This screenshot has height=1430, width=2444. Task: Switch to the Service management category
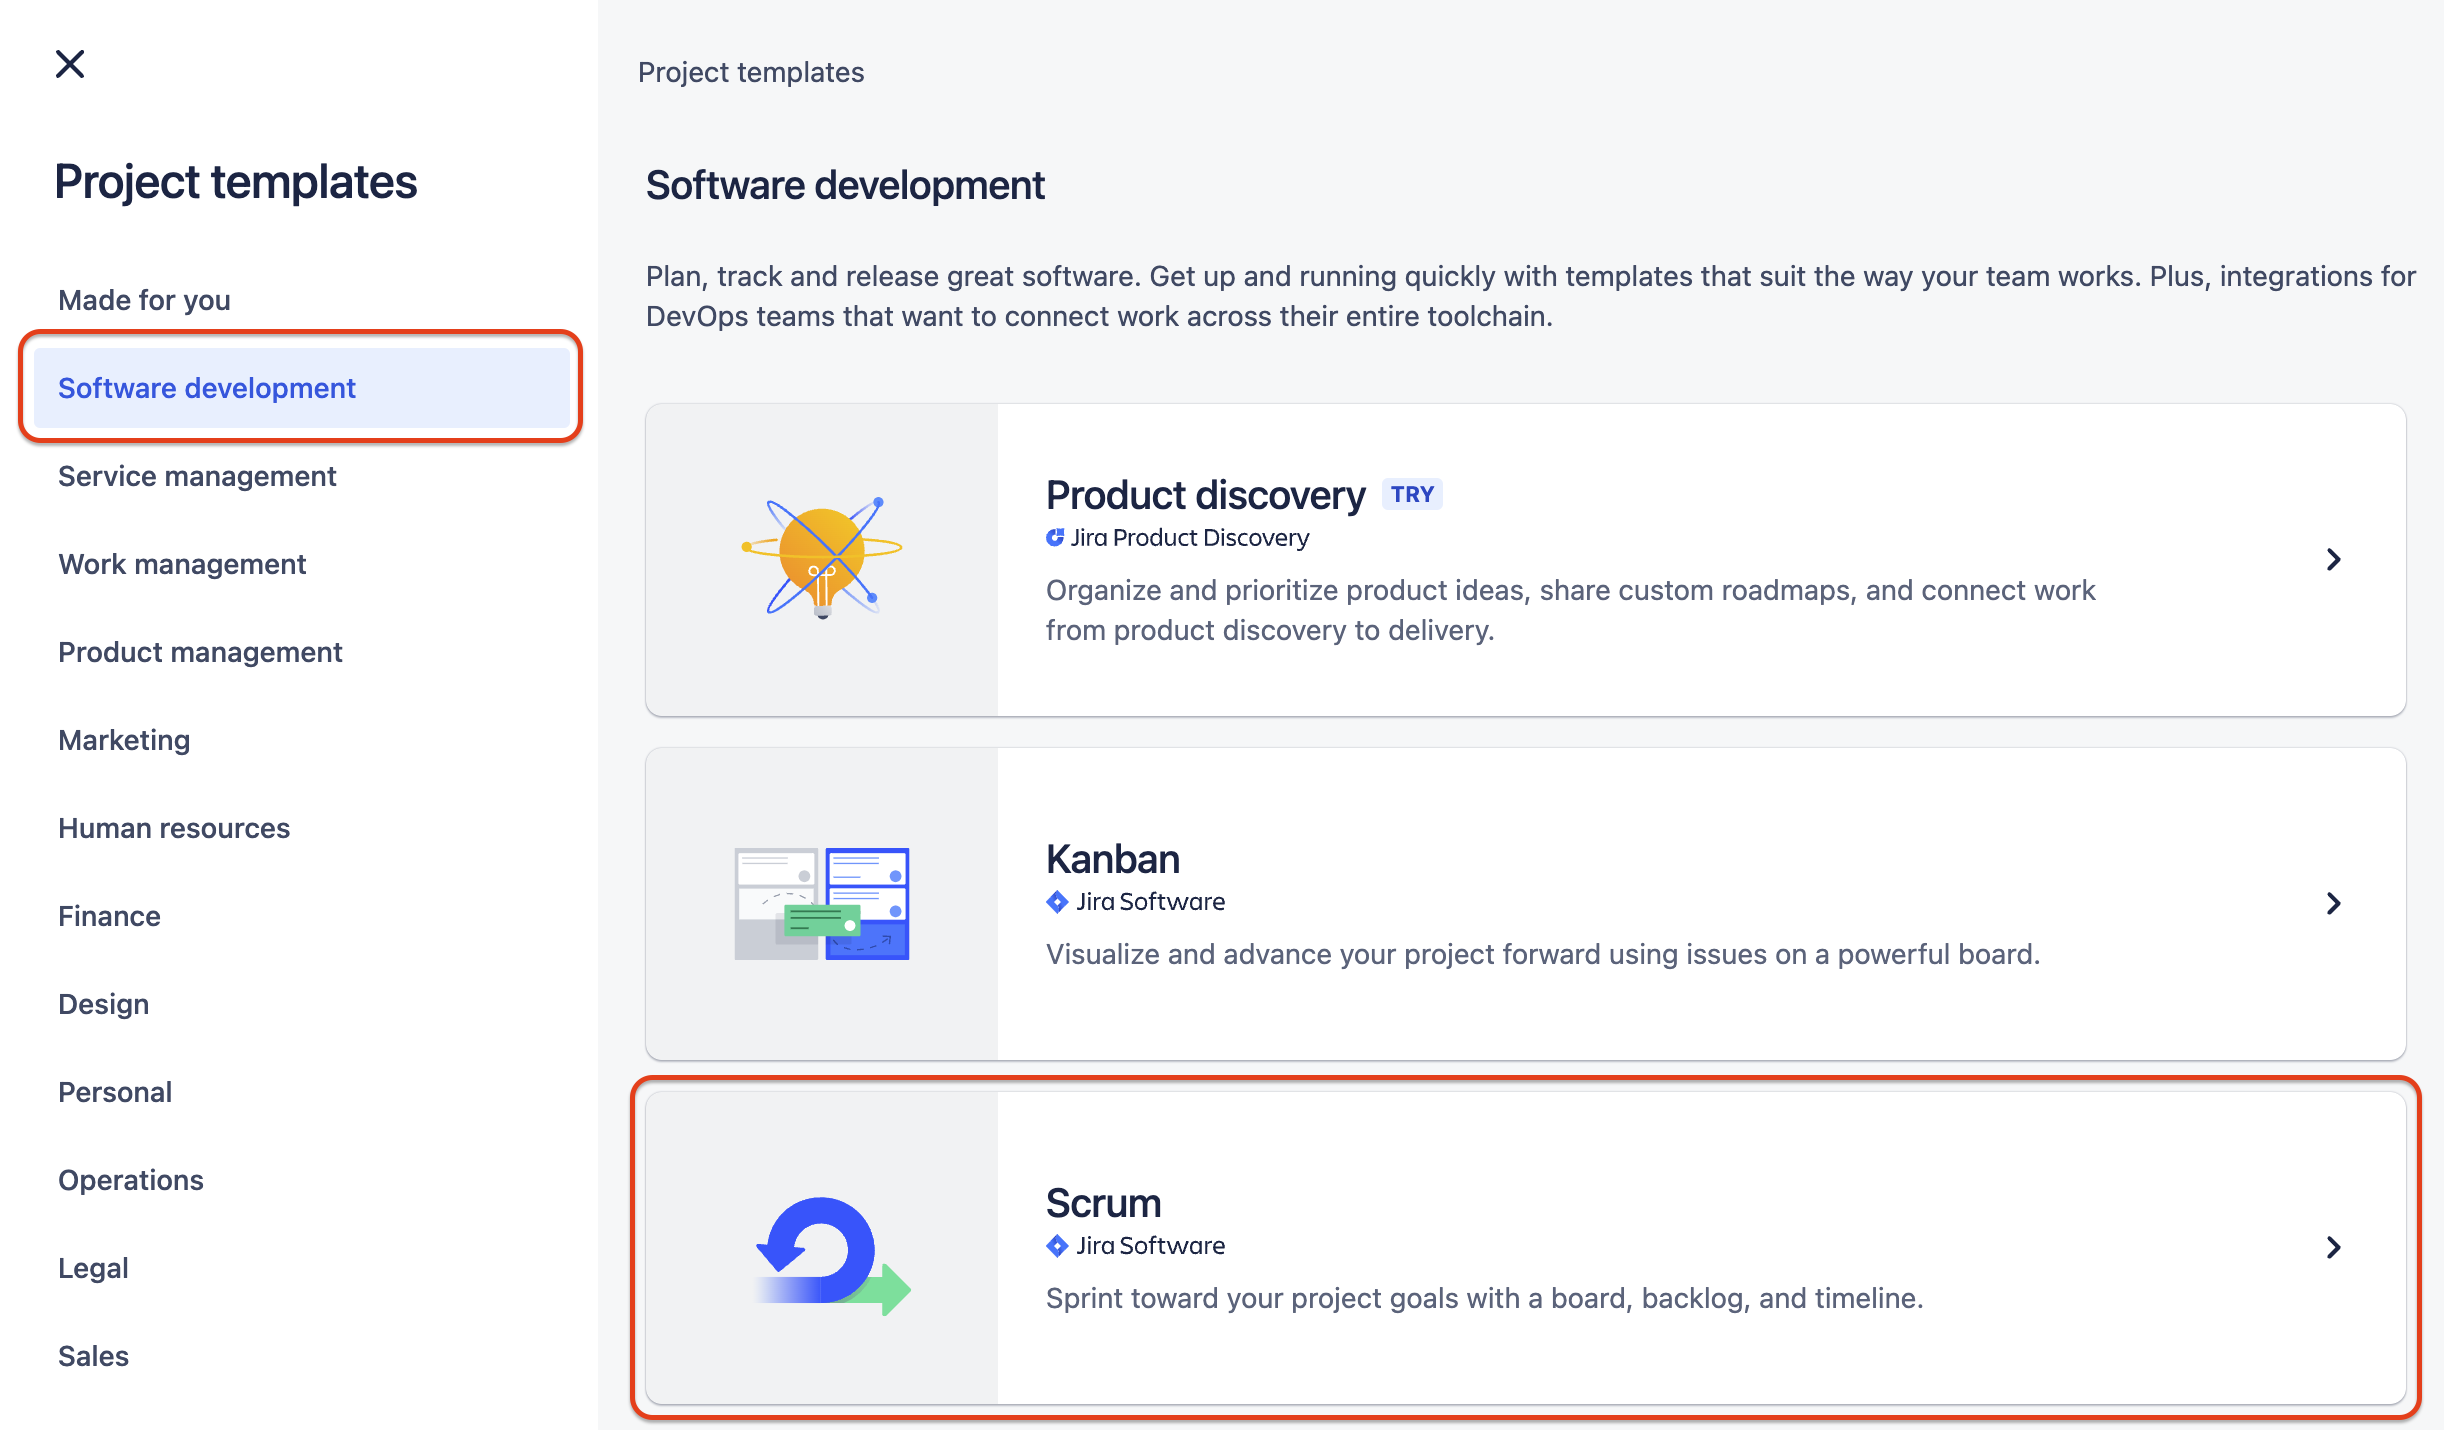pos(197,476)
